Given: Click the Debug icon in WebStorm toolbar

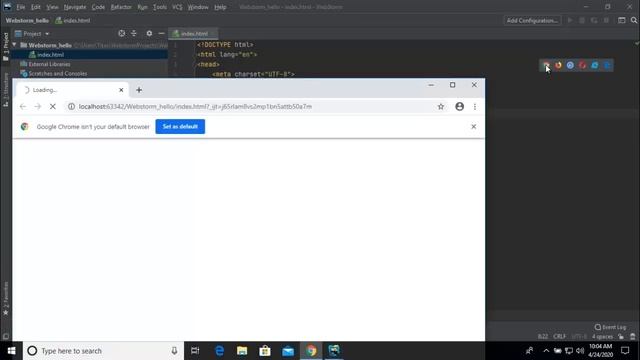Looking at the screenshot, I should tap(582, 20).
